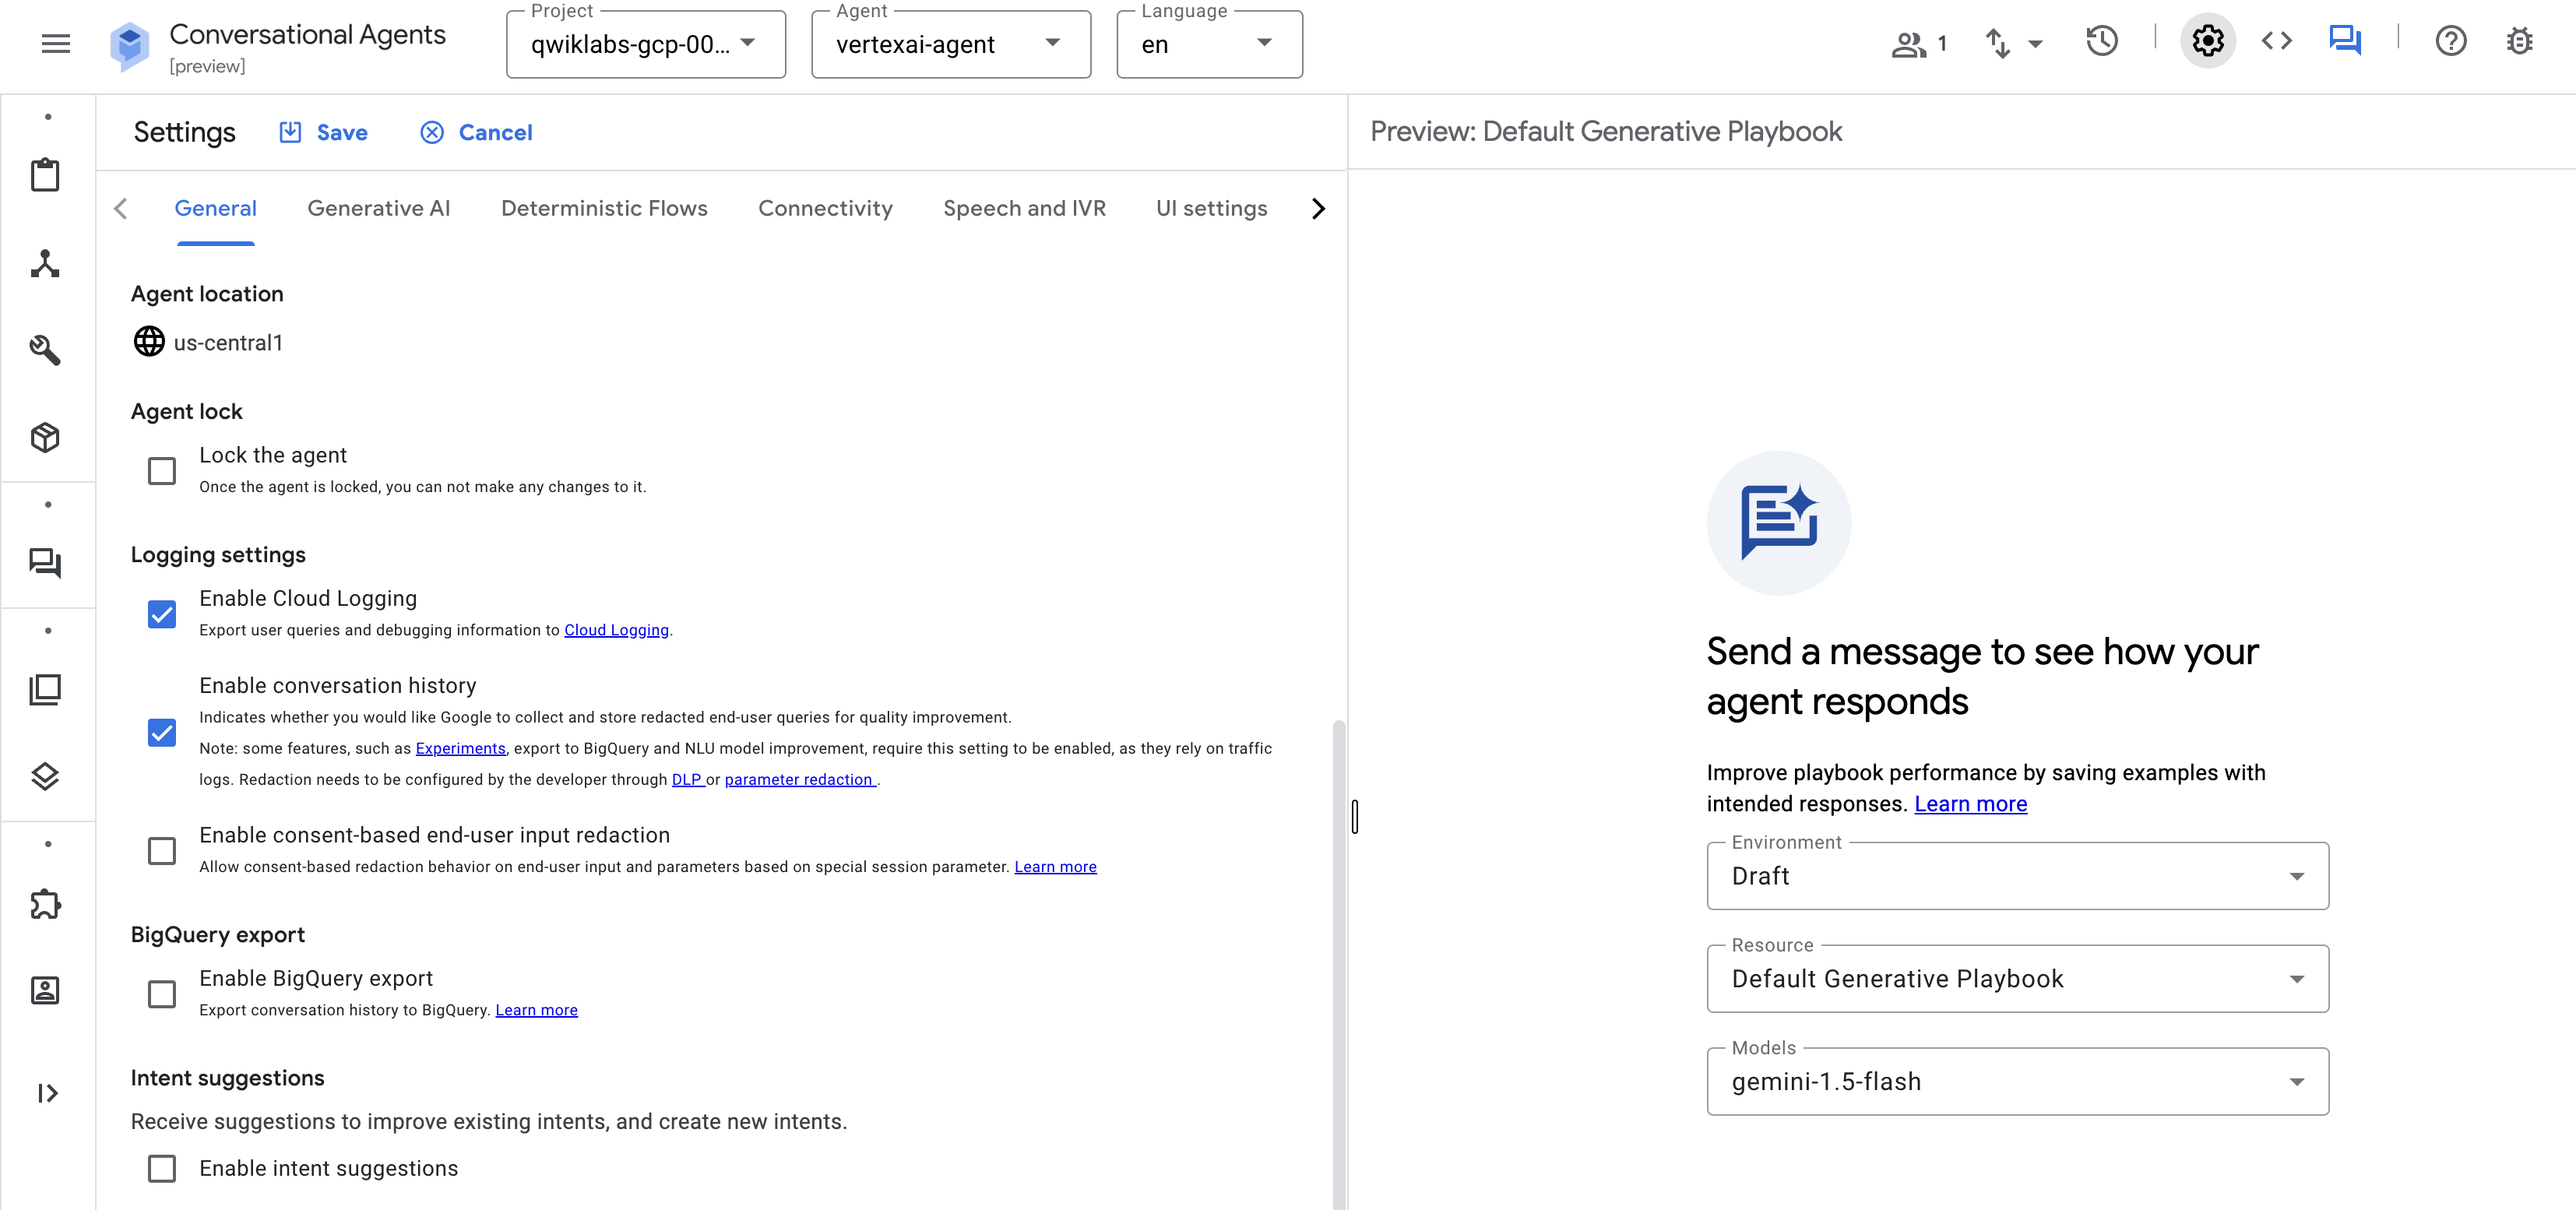The width and height of the screenshot is (2576, 1210).
Task: Open the version history icon in the toolbar
Action: click(x=2102, y=41)
